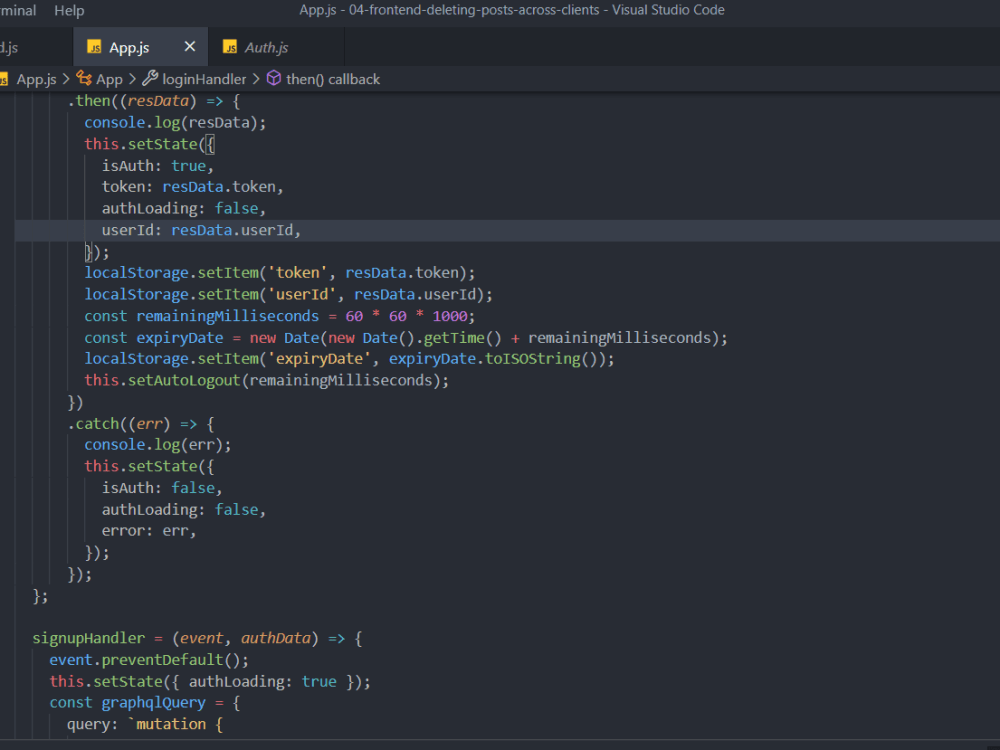Switch to the App.js tab
1000x750 pixels.
(129, 47)
